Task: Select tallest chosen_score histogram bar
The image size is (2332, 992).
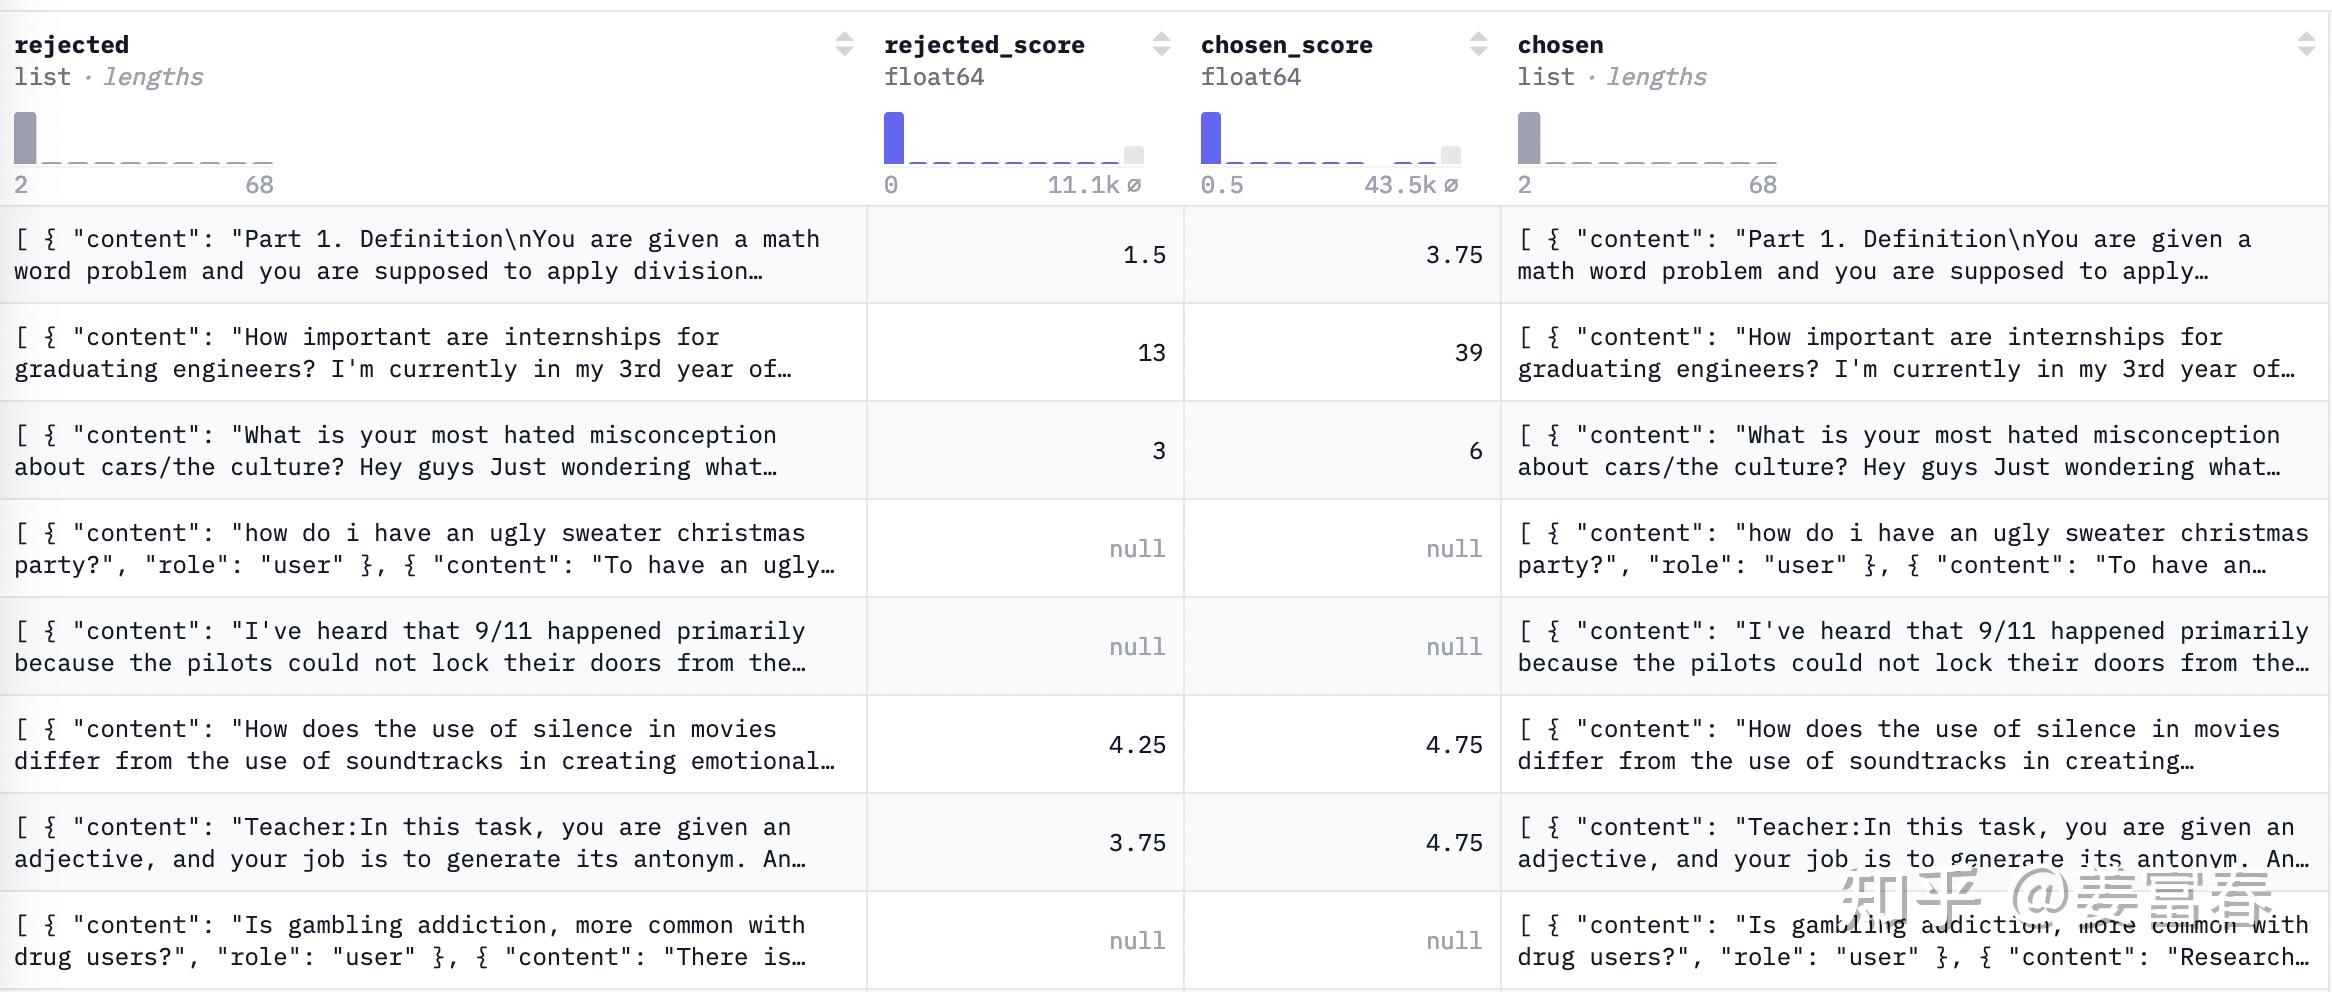Action: coord(1211,138)
